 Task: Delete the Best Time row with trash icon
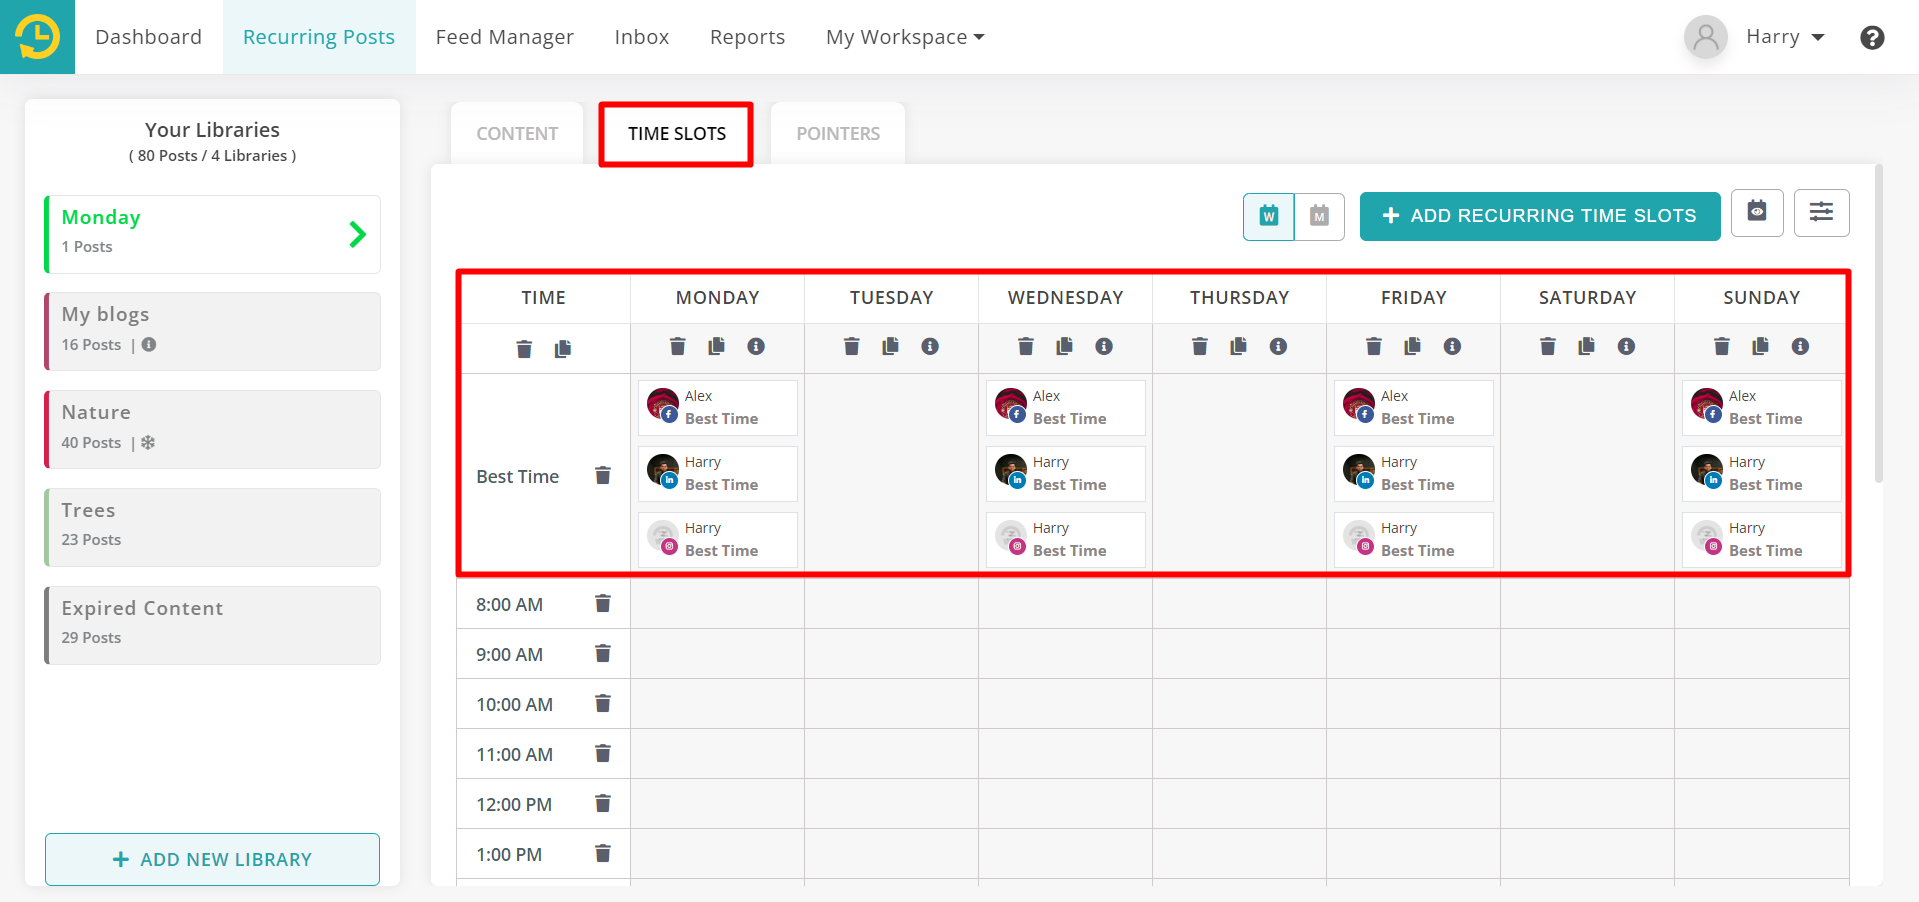[x=603, y=476]
